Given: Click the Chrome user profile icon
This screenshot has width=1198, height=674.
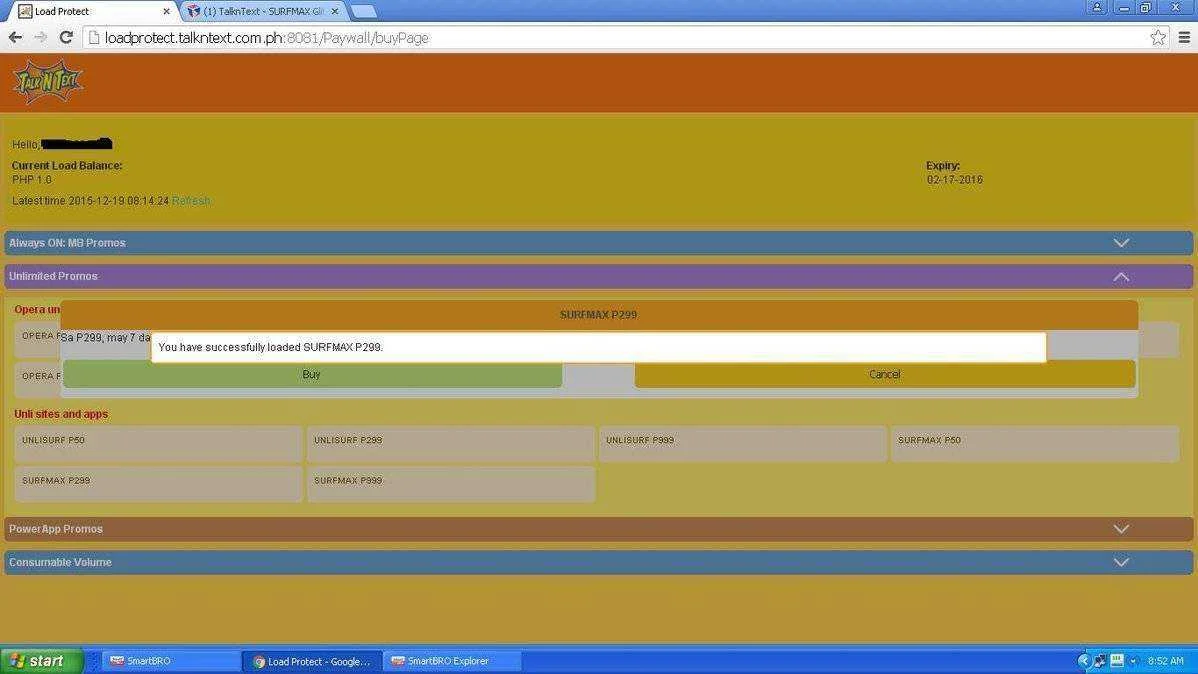Looking at the screenshot, I should [1097, 8].
